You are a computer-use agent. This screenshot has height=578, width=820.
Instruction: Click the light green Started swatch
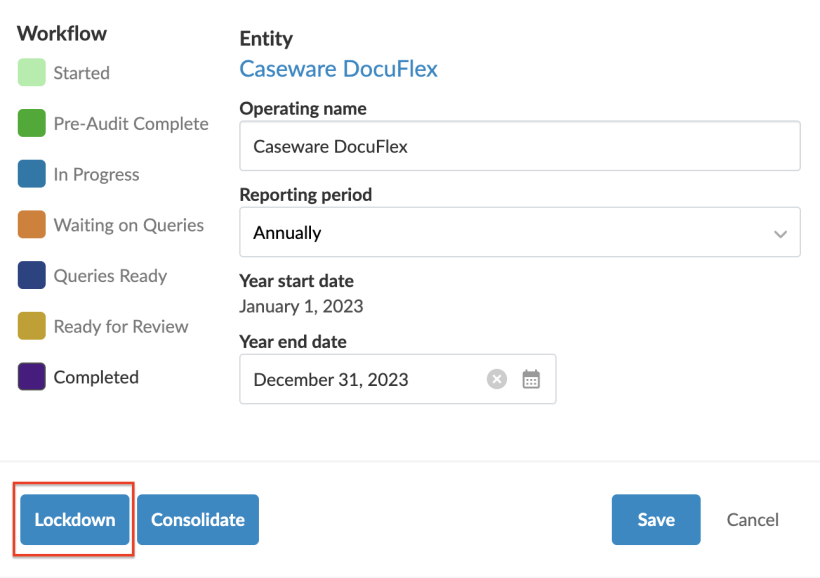coord(32,73)
